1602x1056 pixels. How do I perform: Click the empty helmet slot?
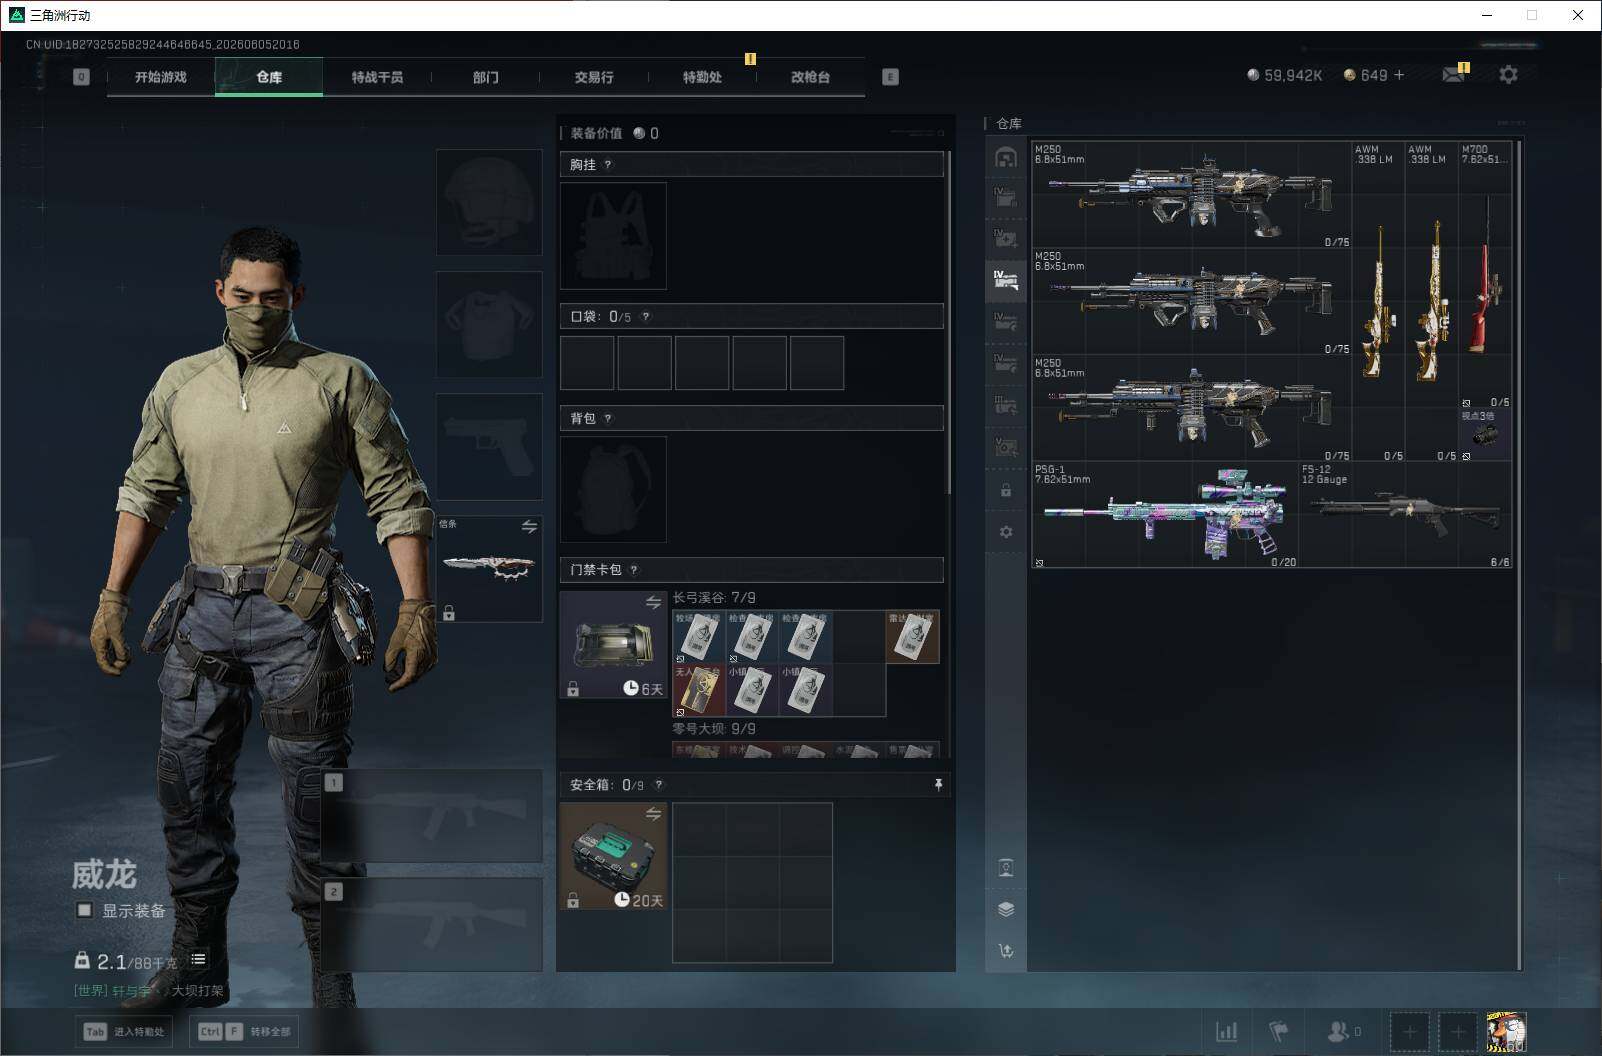coord(489,202)
